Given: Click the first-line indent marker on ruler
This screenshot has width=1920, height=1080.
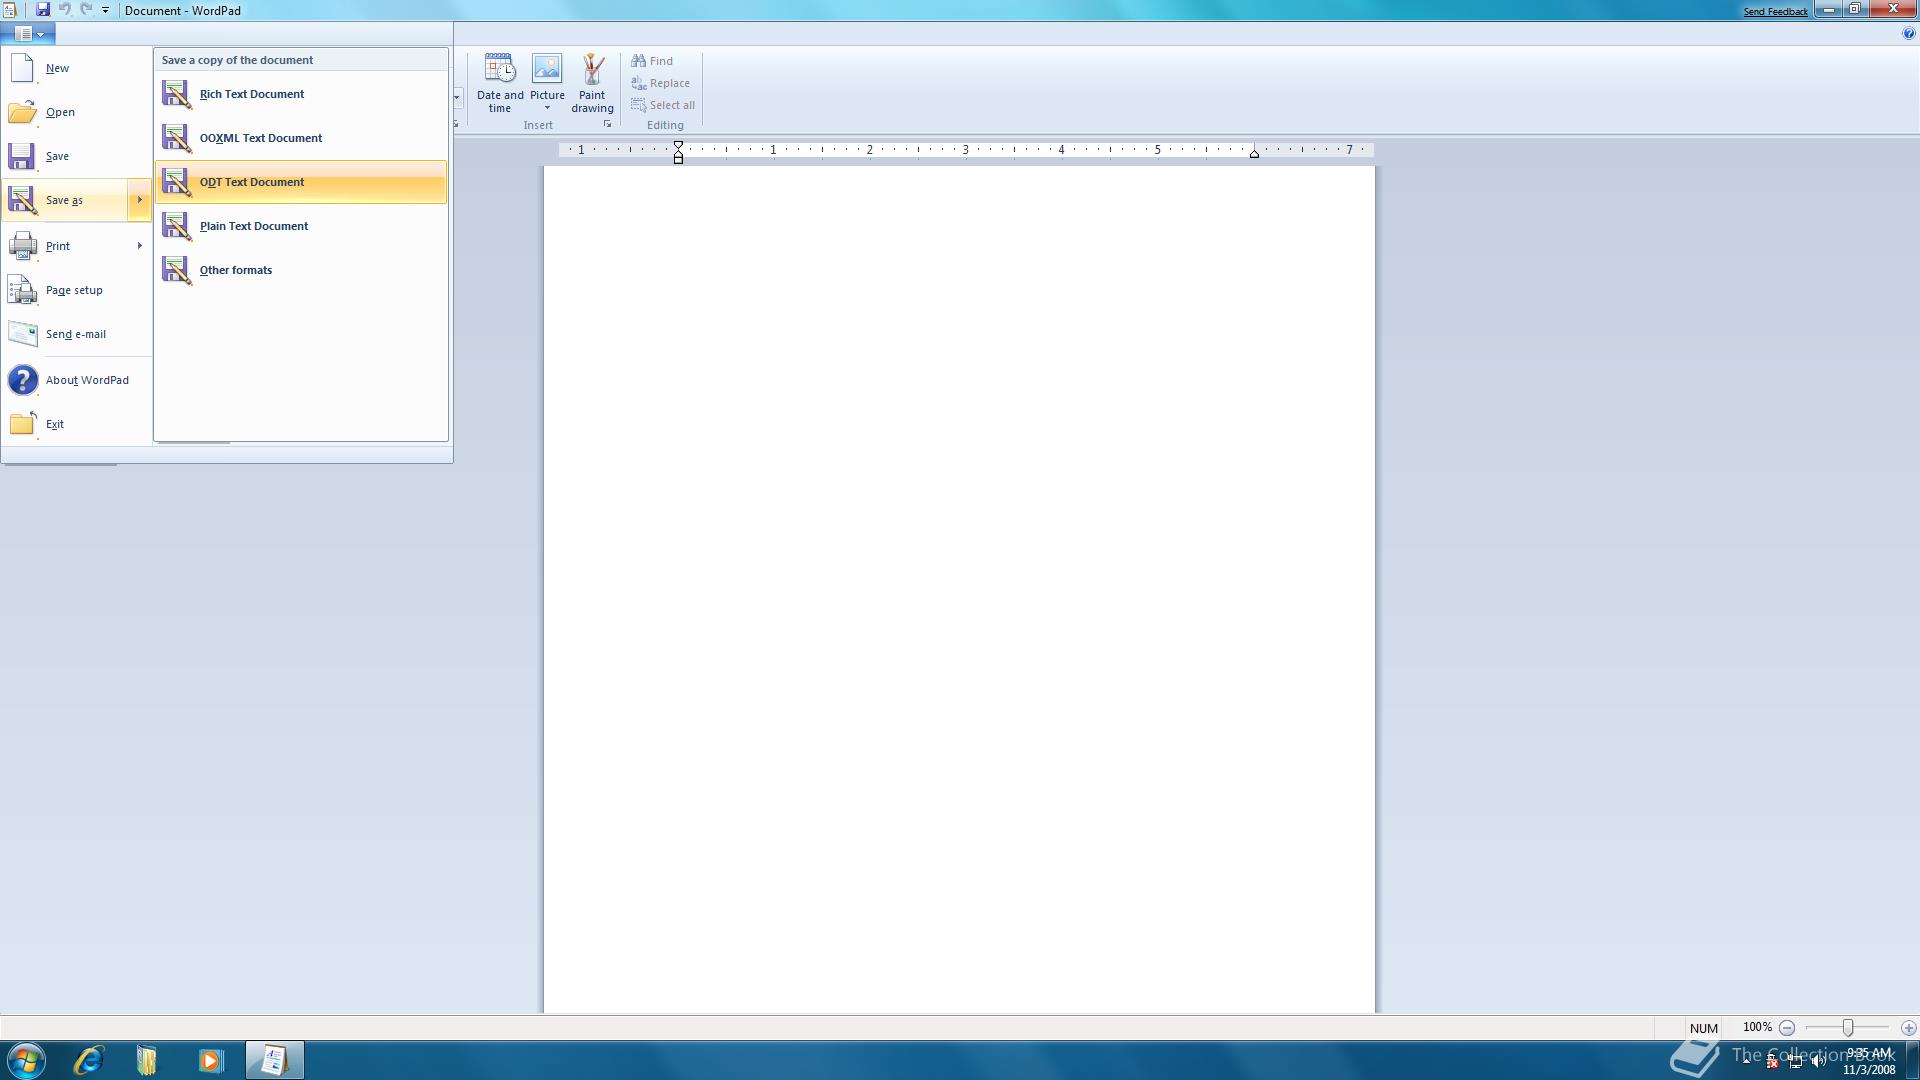Looking at the screenshot, I should click(678, 146).
